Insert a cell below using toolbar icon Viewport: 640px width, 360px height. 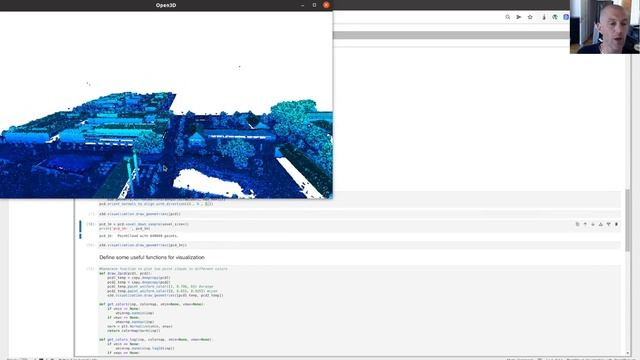(x=608, y=224)
